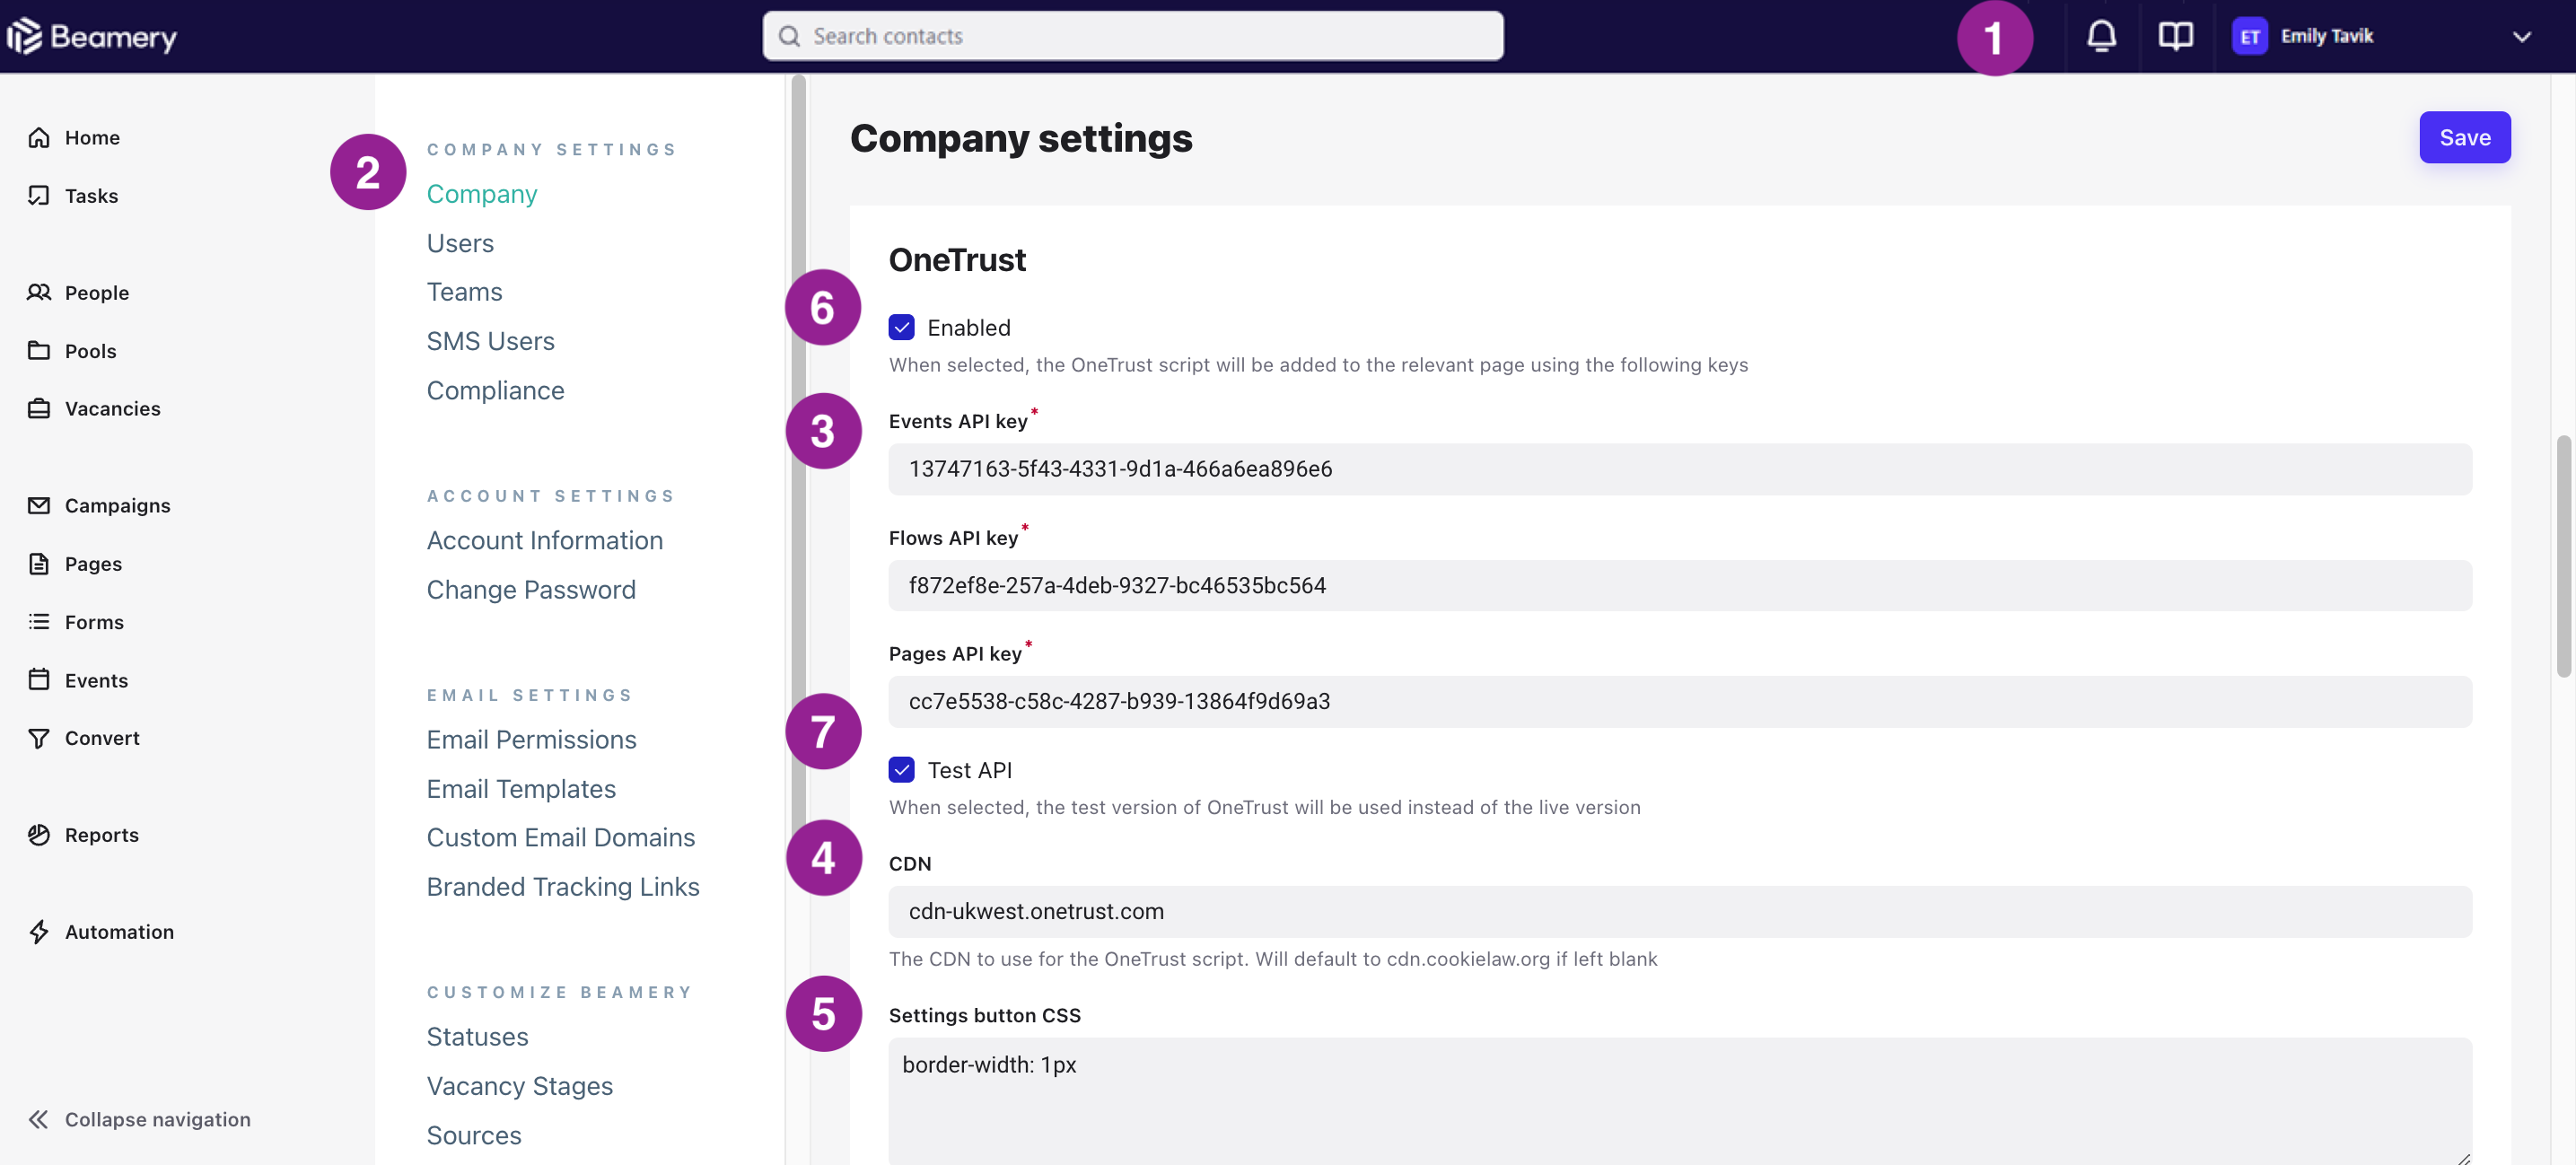This screenshot has height=1165, width=2576.
Task: Open SMS Users settings
Action: click(x=490, y=341)
